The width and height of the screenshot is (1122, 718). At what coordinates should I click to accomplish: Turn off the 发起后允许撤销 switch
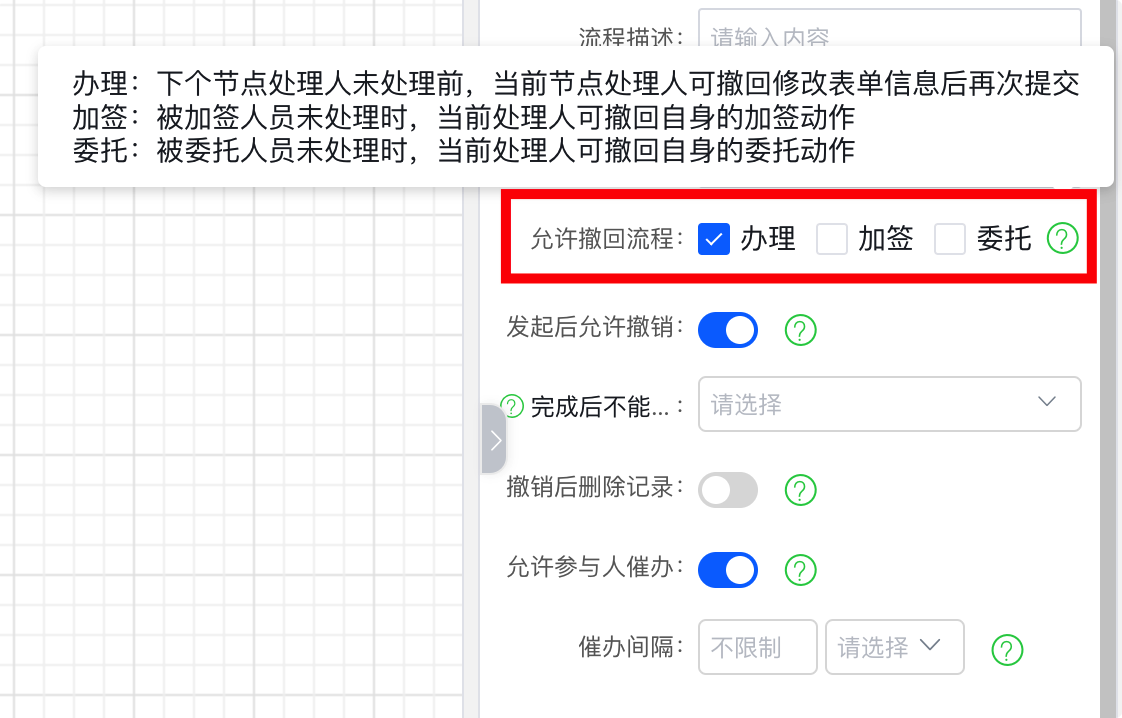(728, 330)
